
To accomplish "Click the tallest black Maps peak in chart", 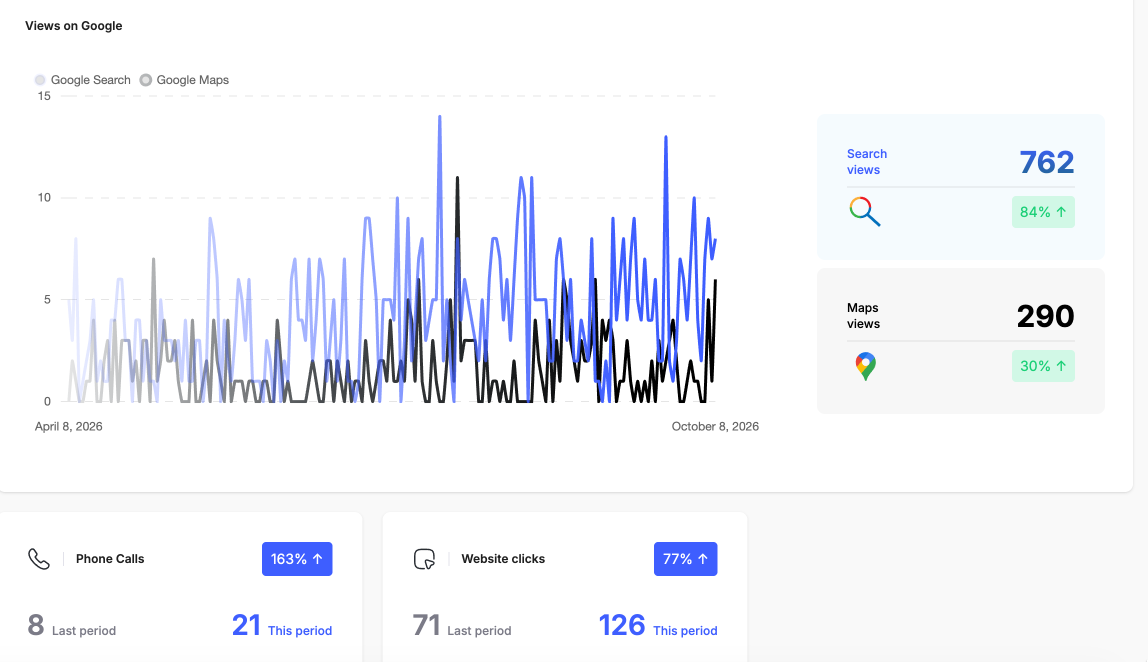I will coord(458,179).
